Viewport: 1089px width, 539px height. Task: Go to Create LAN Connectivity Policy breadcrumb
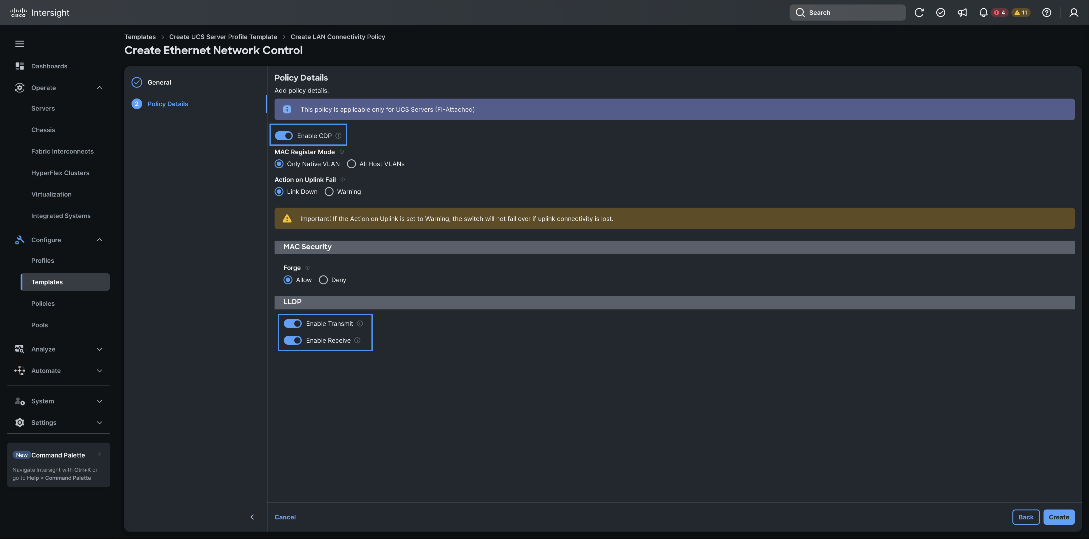click(338, 36)
